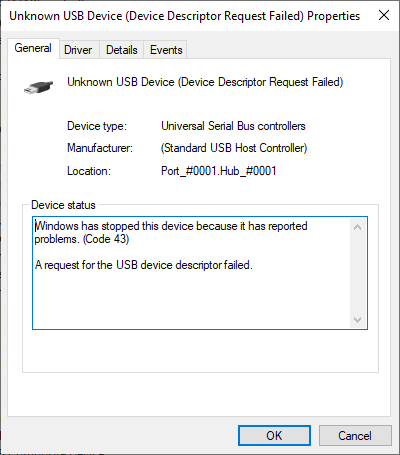Click the Device status group label
Image resolution: width=400 pixels, height=455 pixels.
pyautogui.click(x=63, y=205)
